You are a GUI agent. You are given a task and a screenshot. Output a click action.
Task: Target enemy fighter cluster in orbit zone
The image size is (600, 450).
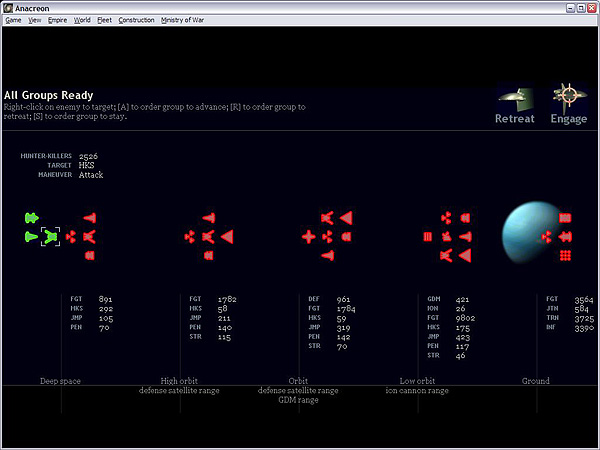[328, 237]
